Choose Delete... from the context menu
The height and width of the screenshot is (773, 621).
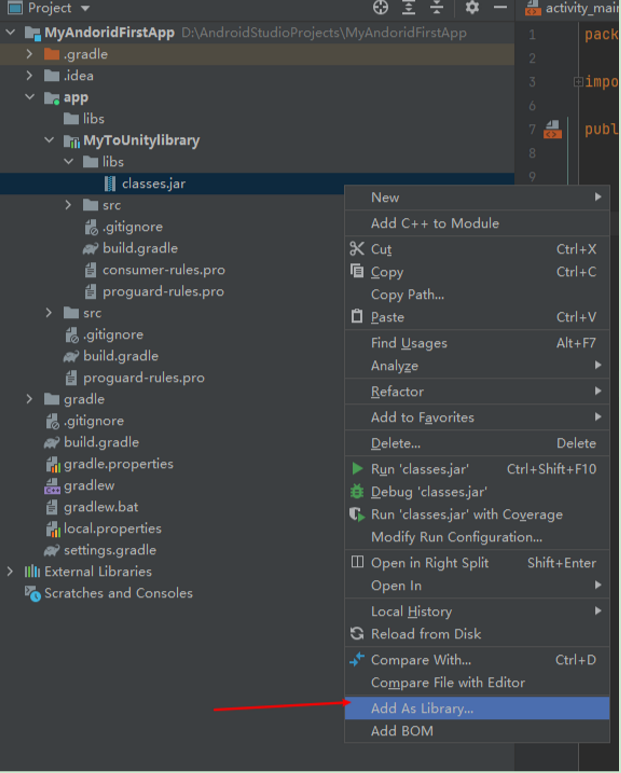(477, 444)
